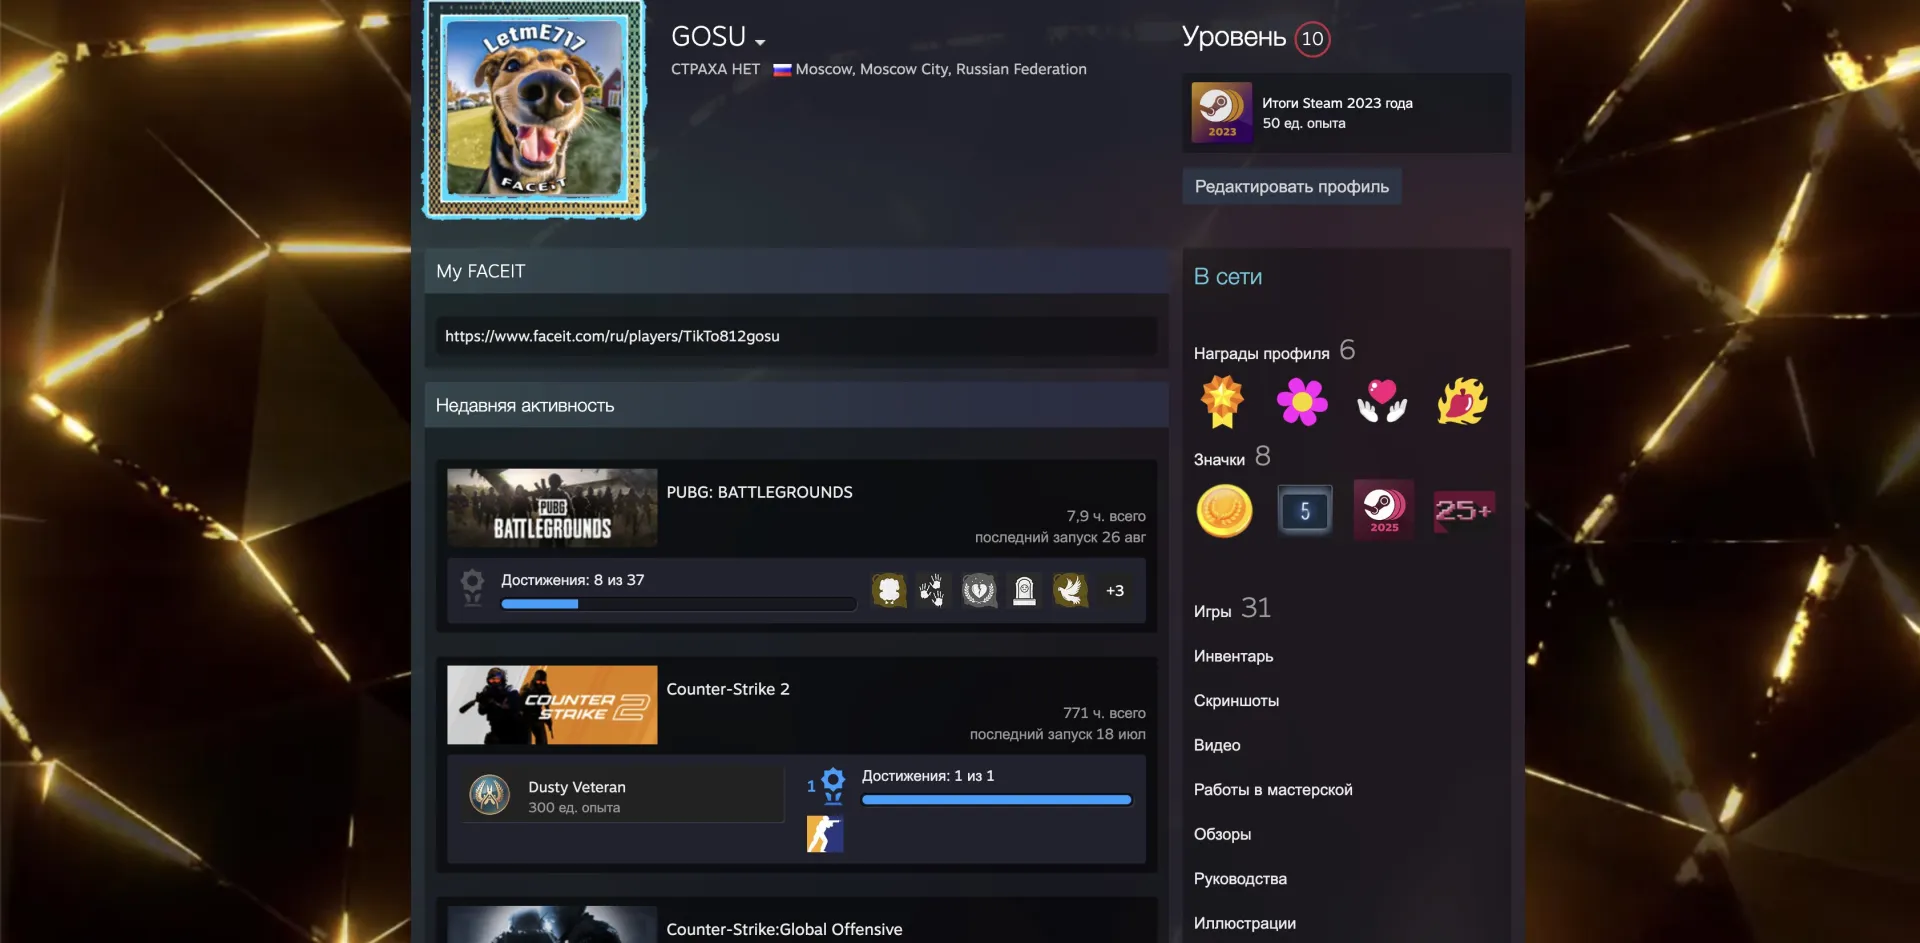This screenshot has height=943, width=1920.
Task: Click the heart in hands award icon
Action: point(1382,402)
